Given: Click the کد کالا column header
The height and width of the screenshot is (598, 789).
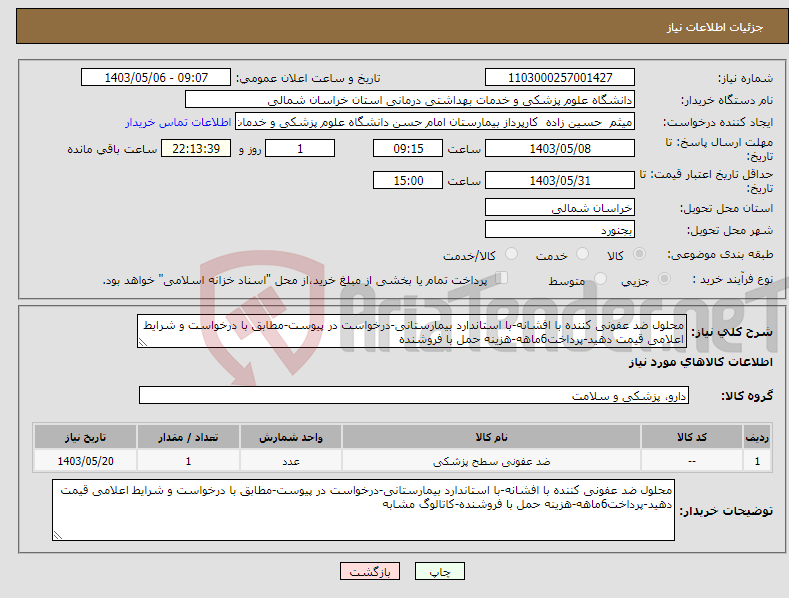Looking at the screenshot, I should [x=691, y=437].
